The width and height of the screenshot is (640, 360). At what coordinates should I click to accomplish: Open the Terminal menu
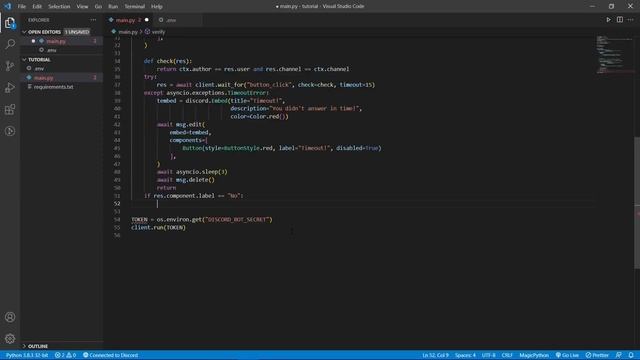pos(135,7)
